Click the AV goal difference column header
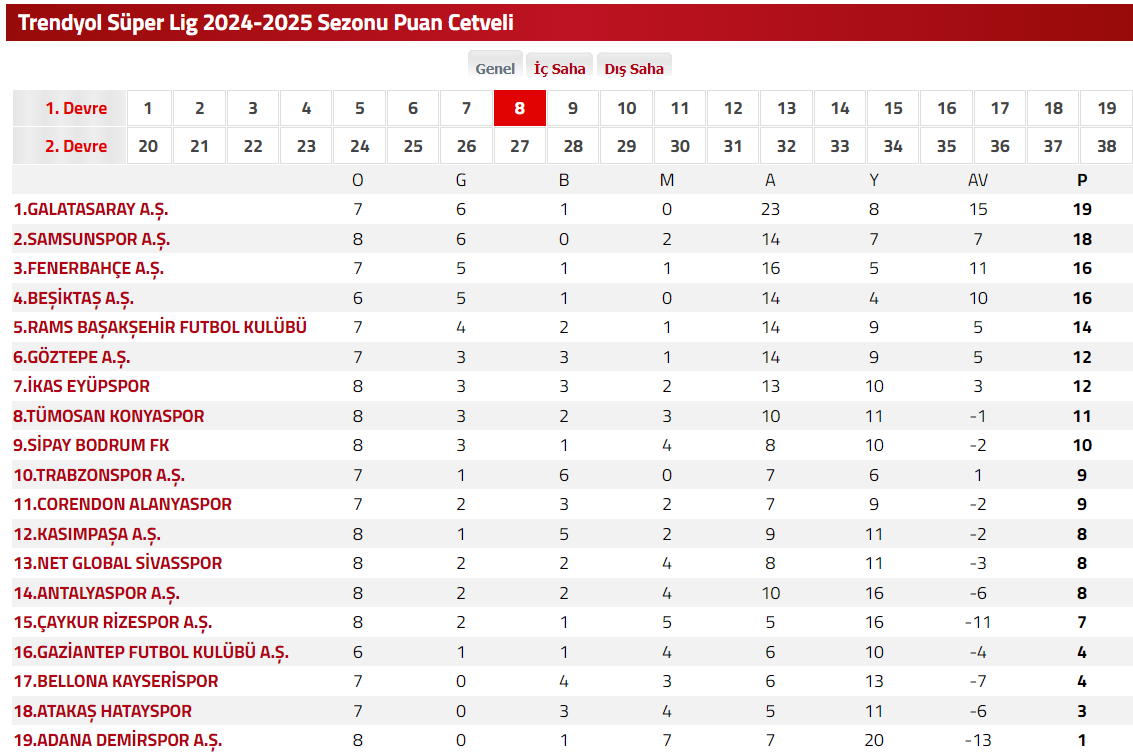This screenshot has height=755, width=1133. click(x=977, y=181)
